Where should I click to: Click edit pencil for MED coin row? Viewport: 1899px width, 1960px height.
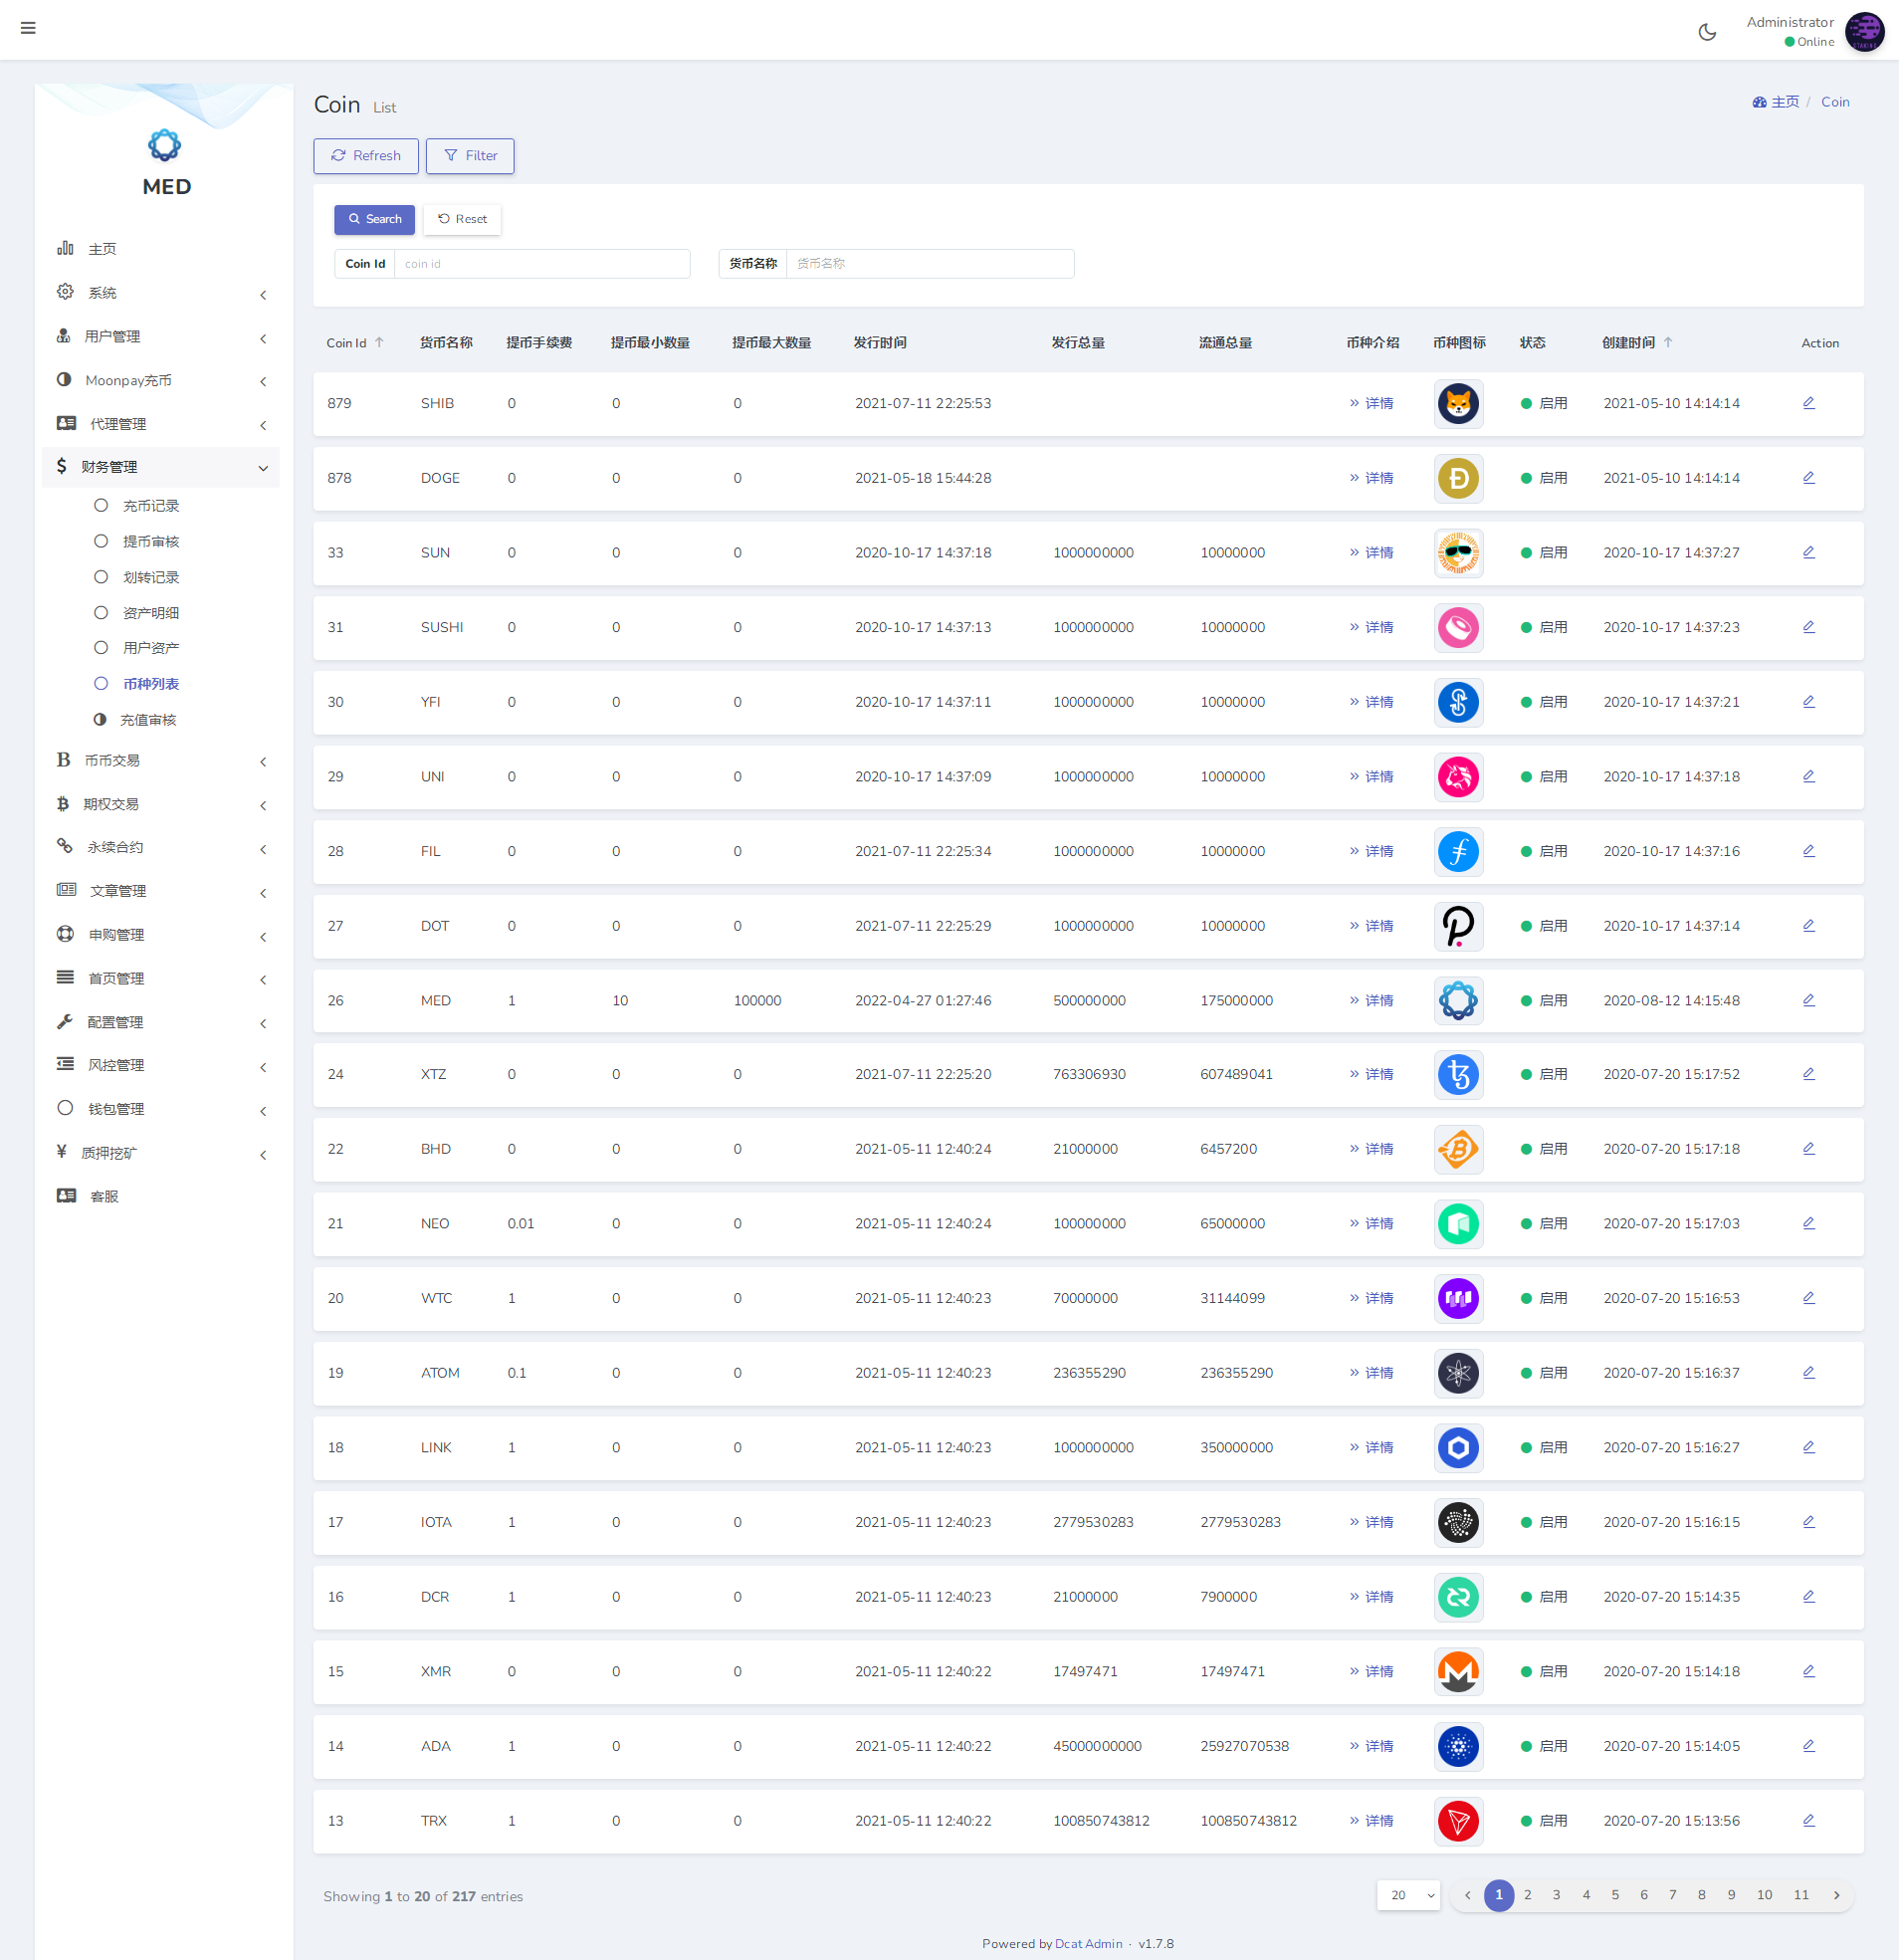tap(1808, 1000)
